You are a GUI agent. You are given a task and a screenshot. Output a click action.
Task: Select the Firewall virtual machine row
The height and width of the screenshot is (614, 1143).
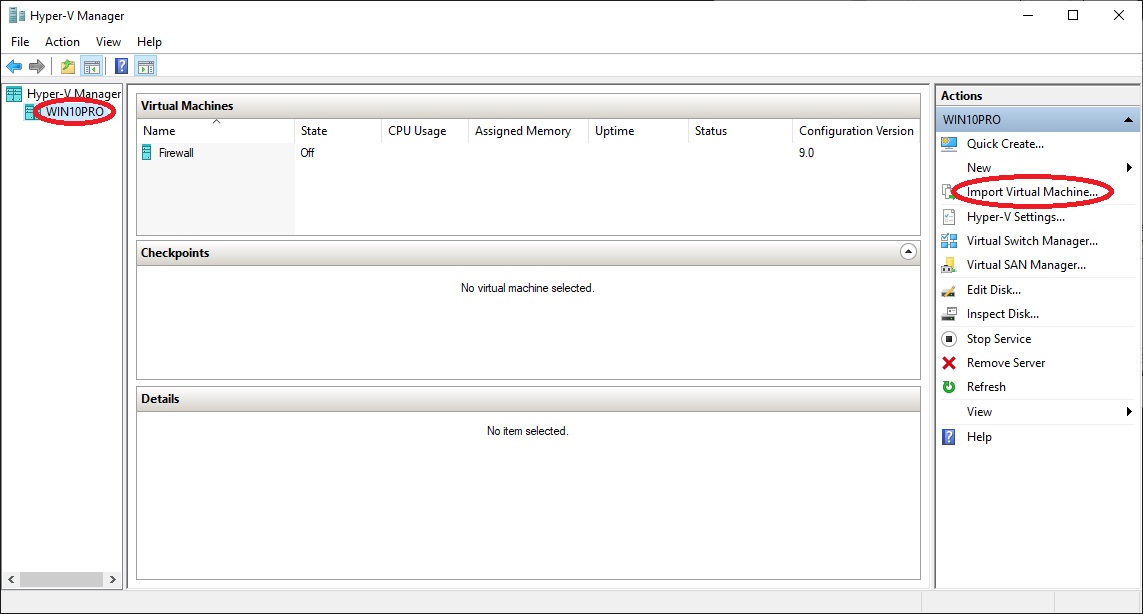click(x=528, y=152)
